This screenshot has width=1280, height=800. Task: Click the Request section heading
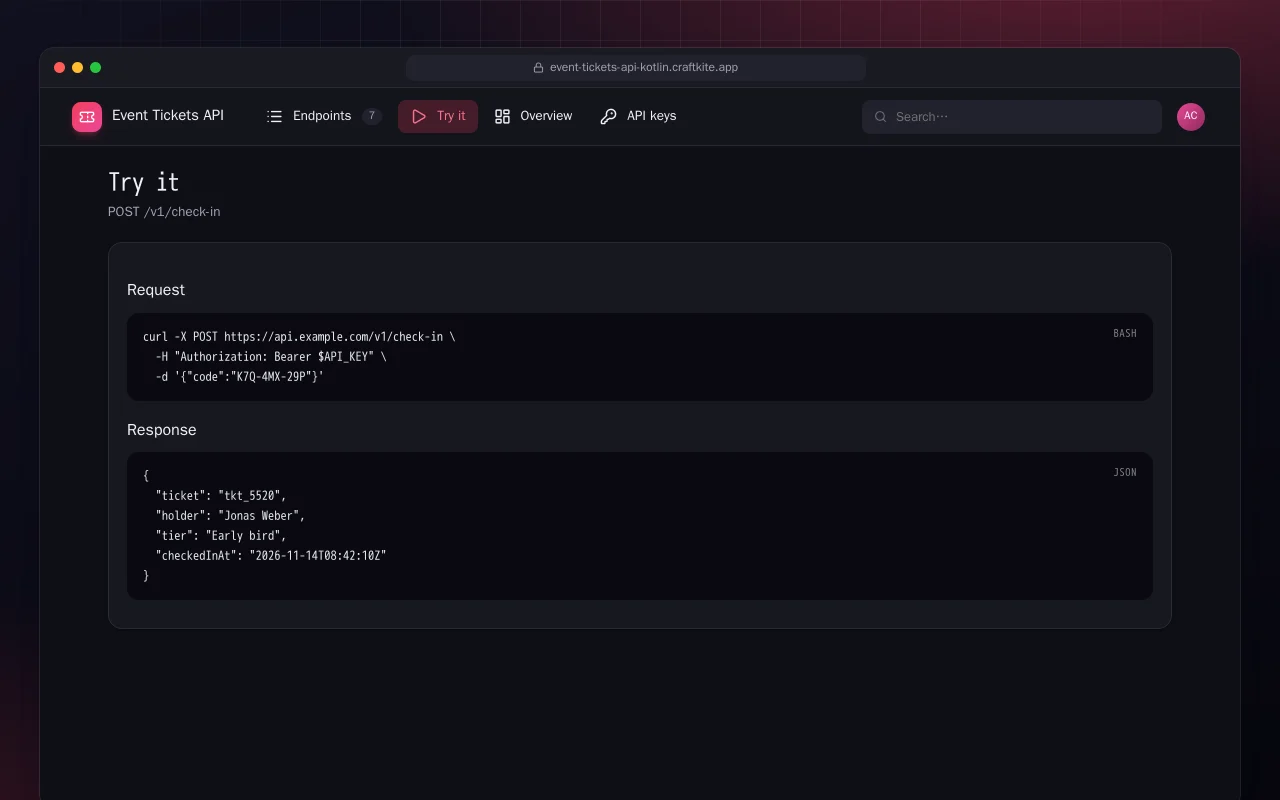(156, 290)
